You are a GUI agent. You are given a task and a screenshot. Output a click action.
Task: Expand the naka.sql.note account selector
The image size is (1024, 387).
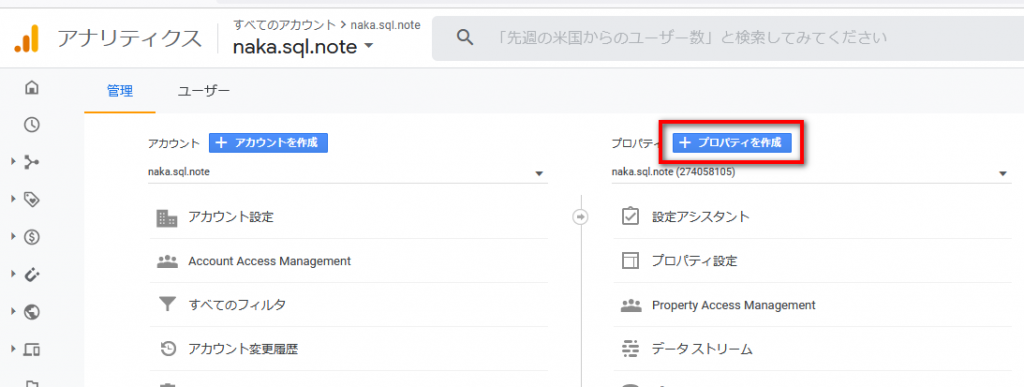[x=303, y=46]
